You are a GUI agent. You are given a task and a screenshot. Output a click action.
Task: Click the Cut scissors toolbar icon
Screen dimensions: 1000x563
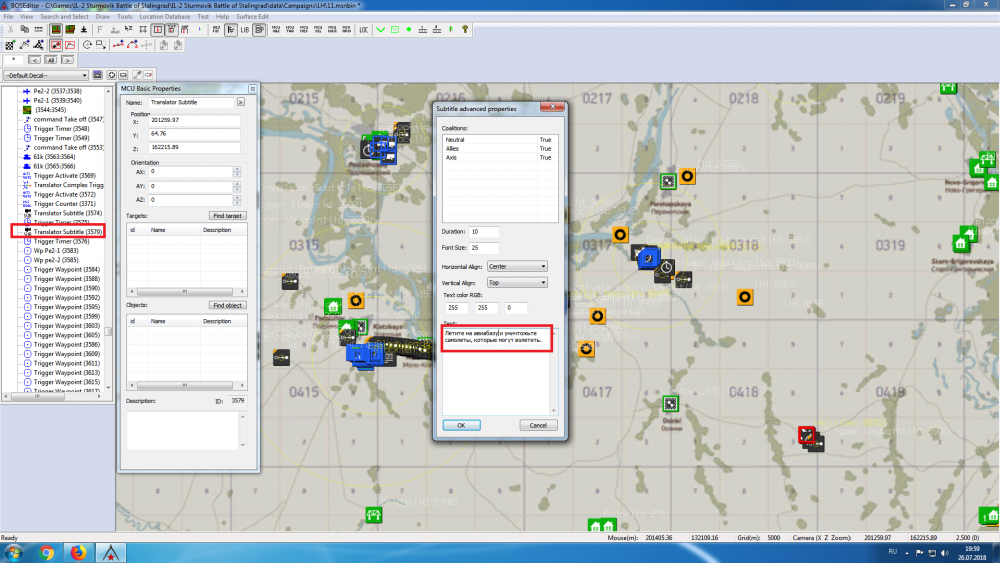click(10, 30)
